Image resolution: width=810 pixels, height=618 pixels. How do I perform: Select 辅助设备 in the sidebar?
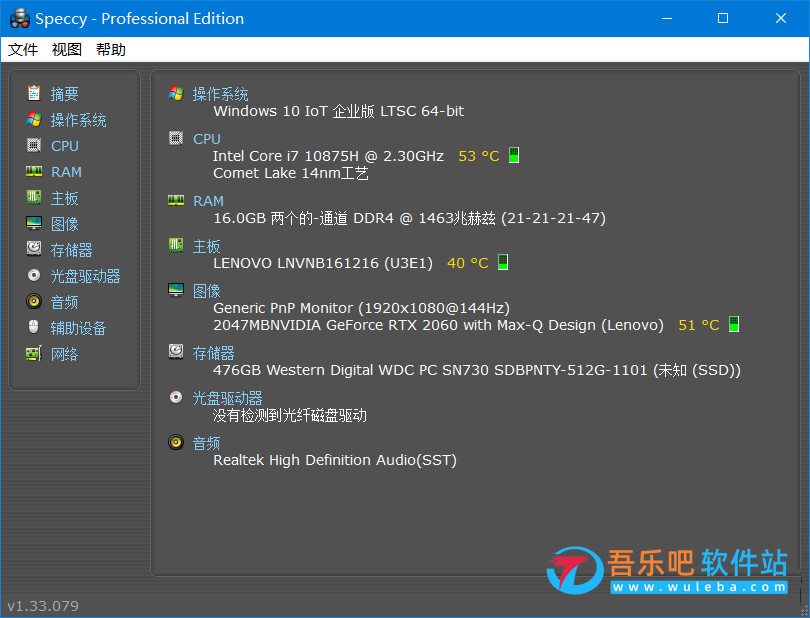tap(78, 328)
